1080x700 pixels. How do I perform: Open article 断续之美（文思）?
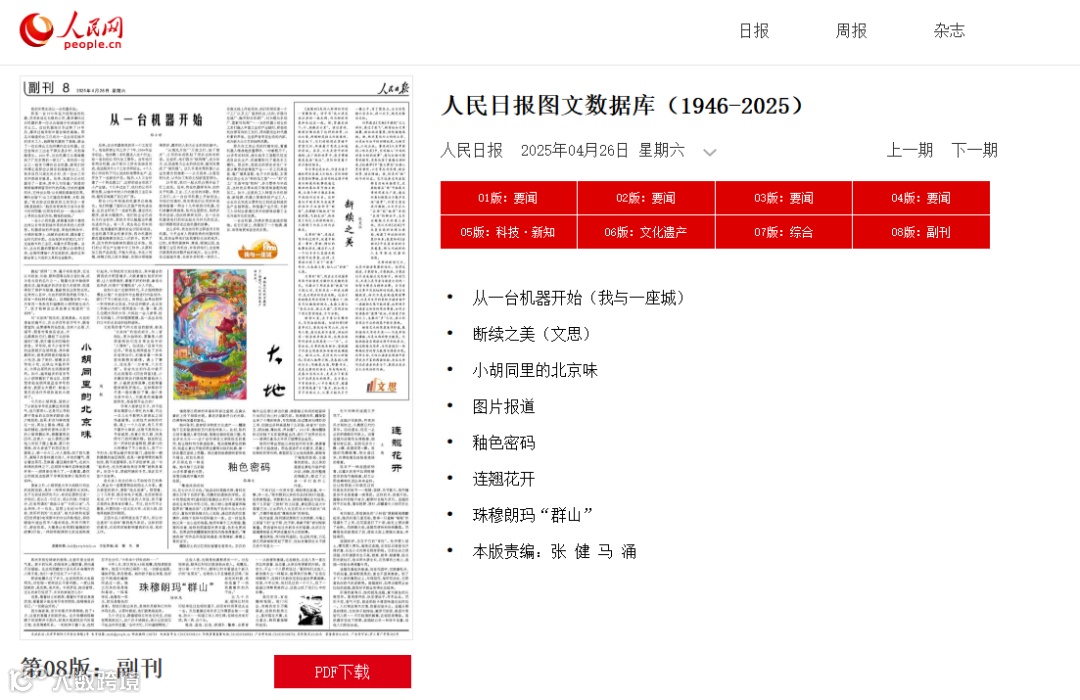(527, 333)
